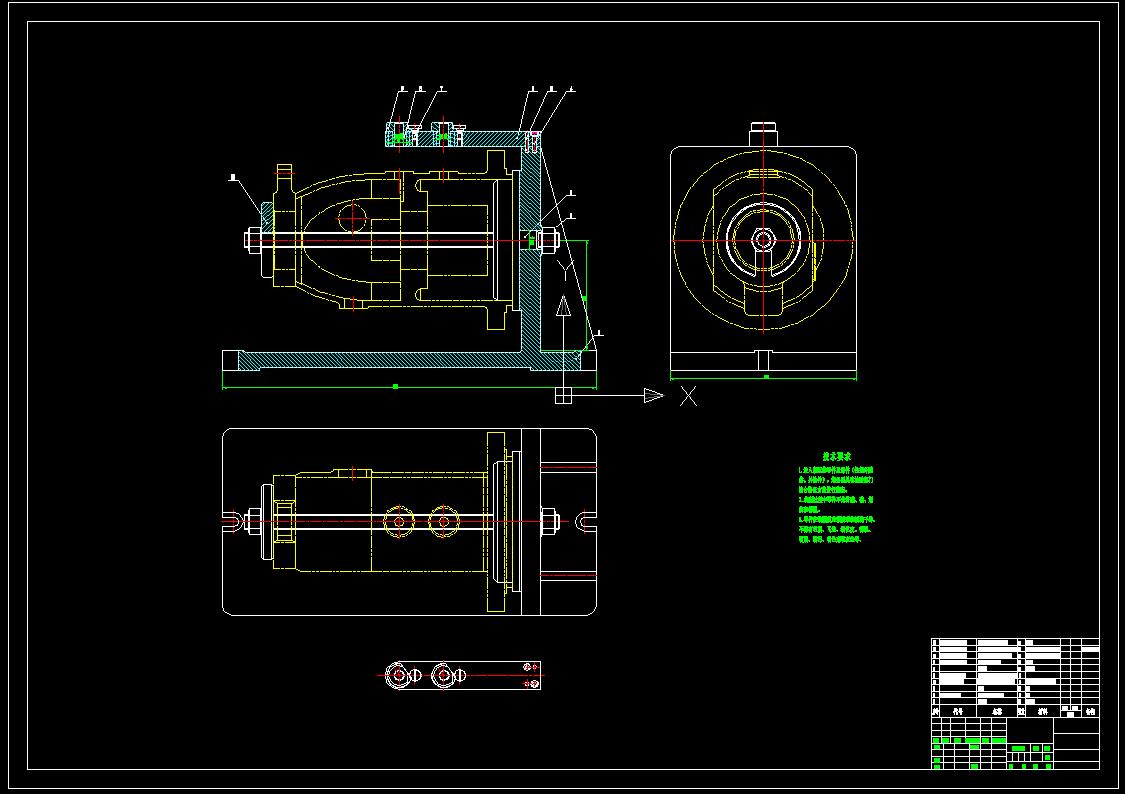
Task: Select the hatched base plate in the front view
Action: pos(409,360)
